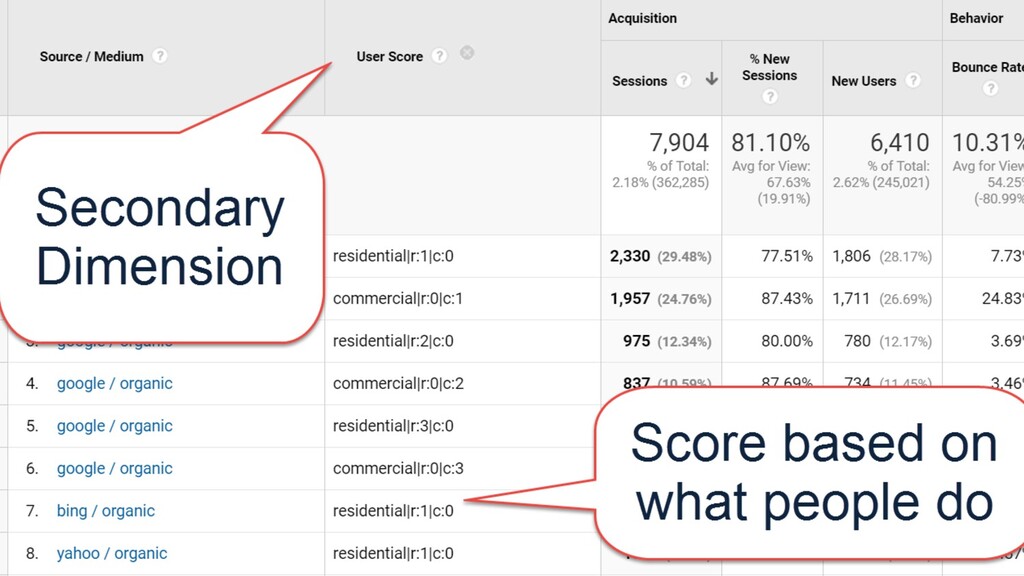
Task: Select 87.43% new sessions cell
Action: point(787,298)
